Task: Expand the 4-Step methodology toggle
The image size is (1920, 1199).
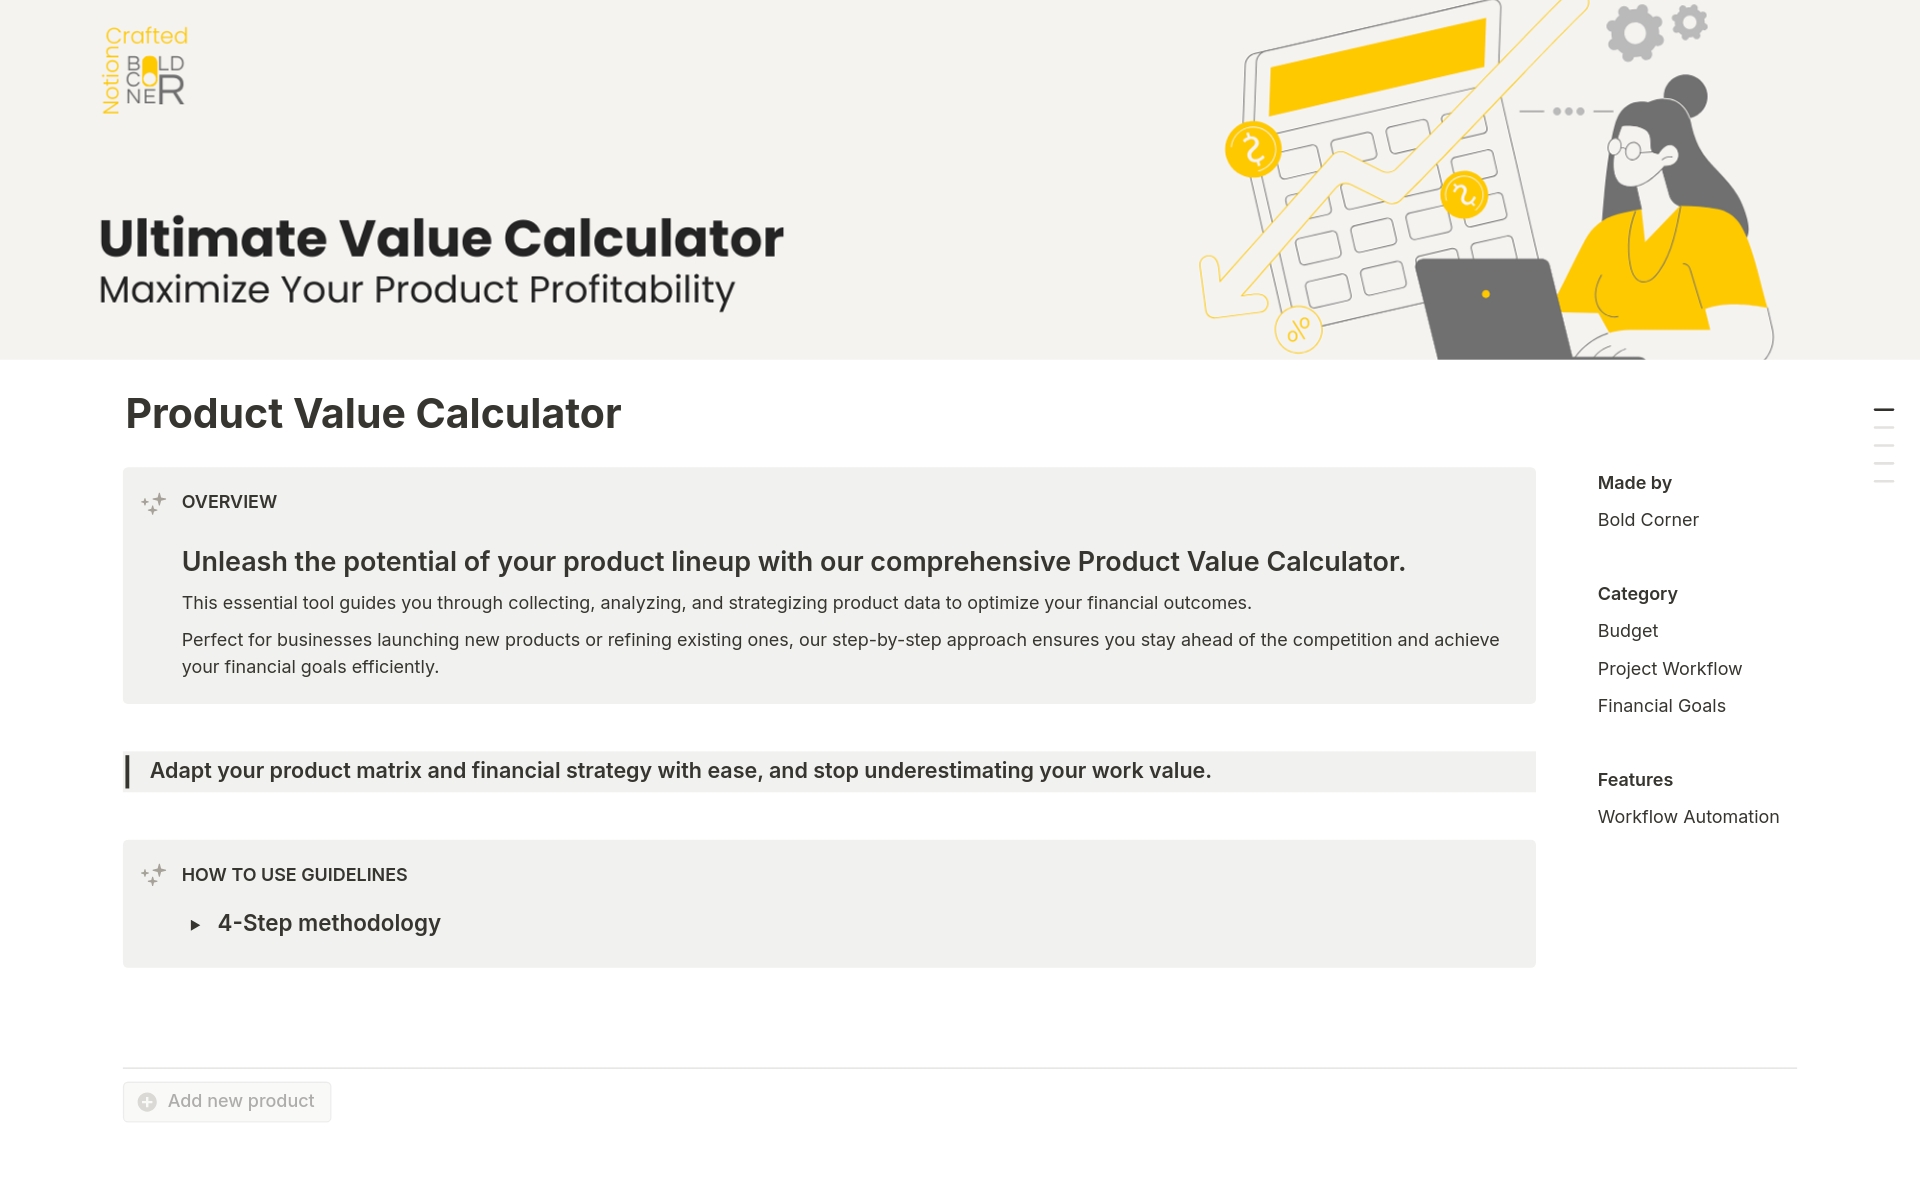Action: (x=329, y=923)
